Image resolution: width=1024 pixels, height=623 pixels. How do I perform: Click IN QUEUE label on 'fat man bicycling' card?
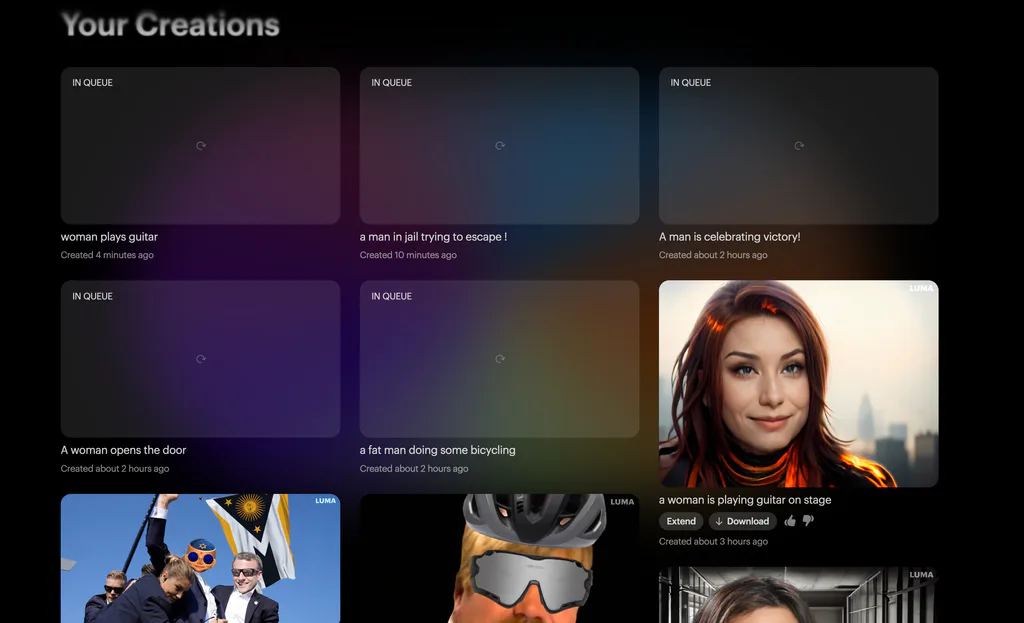[391, 296]
